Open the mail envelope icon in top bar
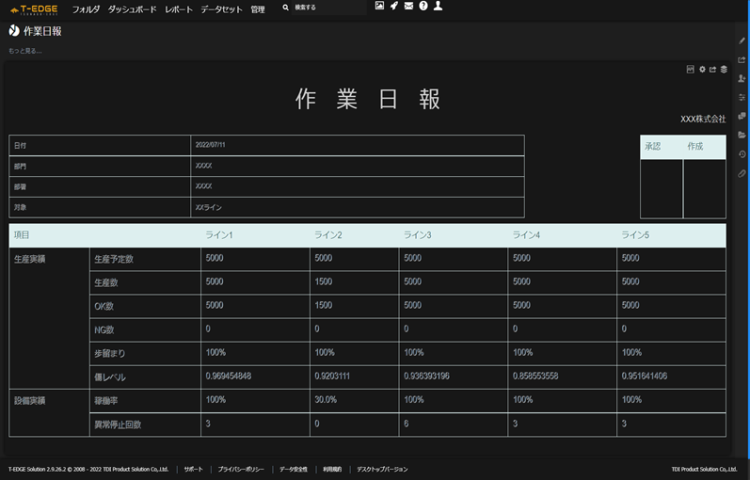 [x=408, y=6]
